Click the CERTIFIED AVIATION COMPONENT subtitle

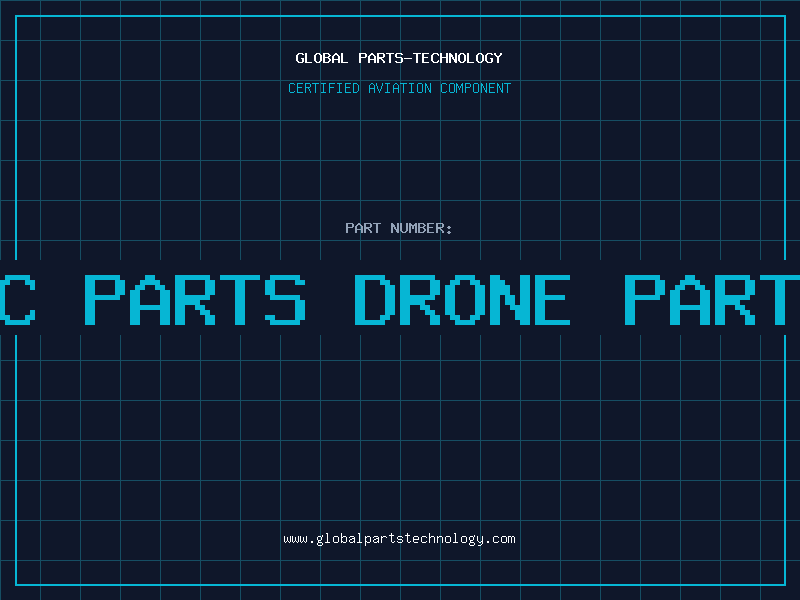coord(399,88)
